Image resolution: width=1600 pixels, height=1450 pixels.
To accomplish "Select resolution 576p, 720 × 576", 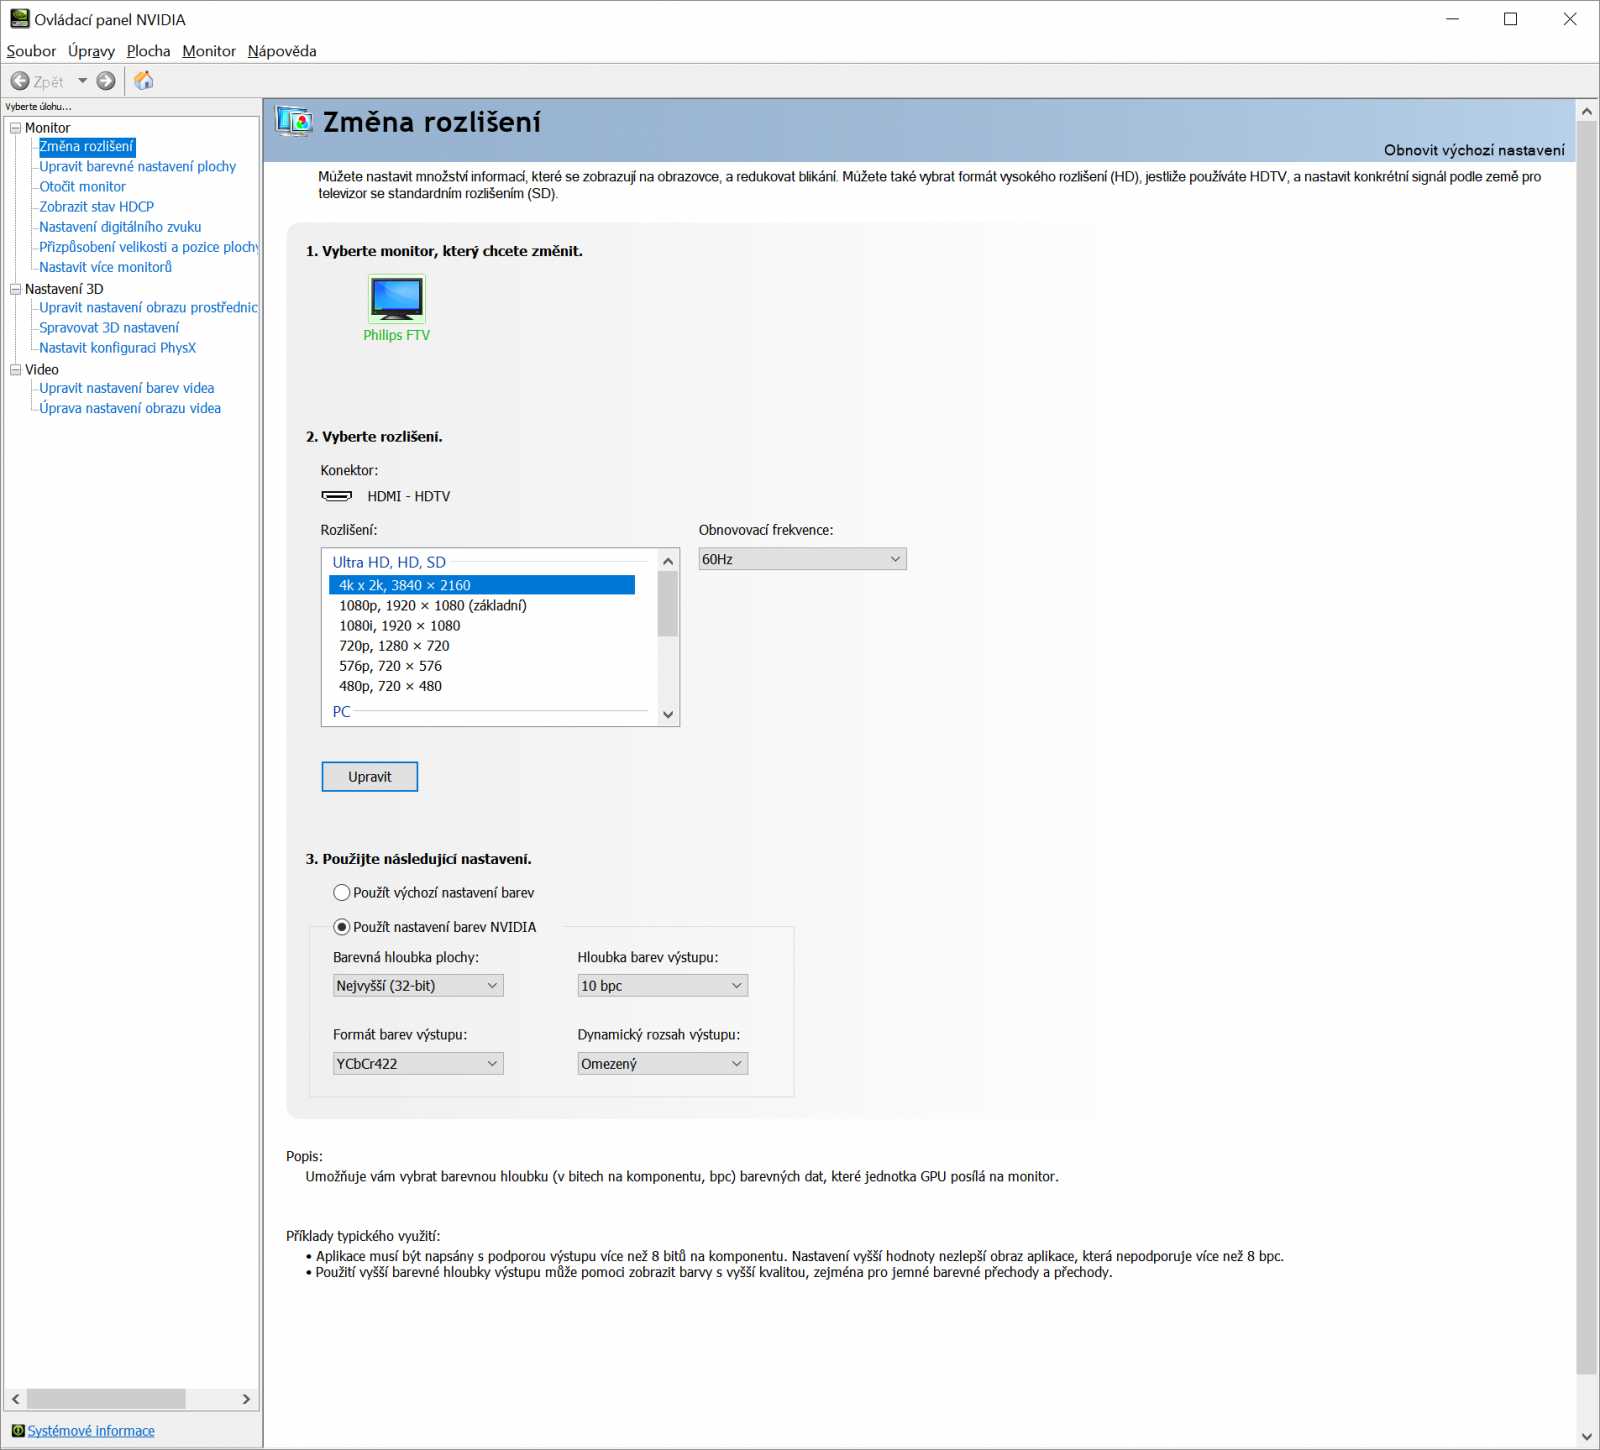I will (390, 666).
